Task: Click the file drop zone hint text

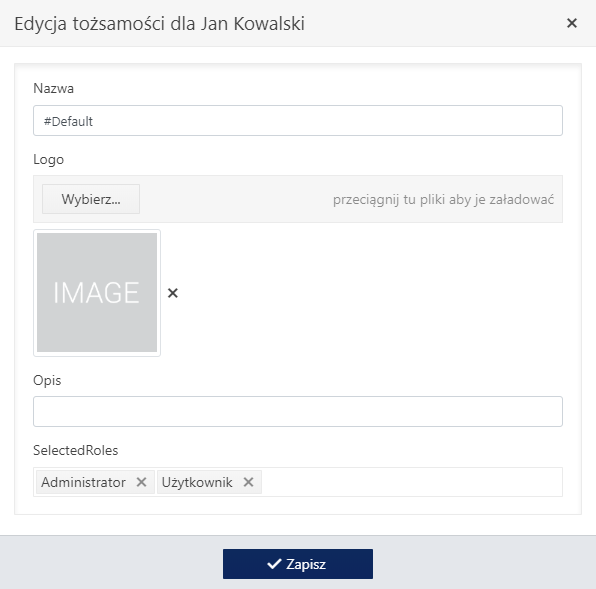Action: 443,199
